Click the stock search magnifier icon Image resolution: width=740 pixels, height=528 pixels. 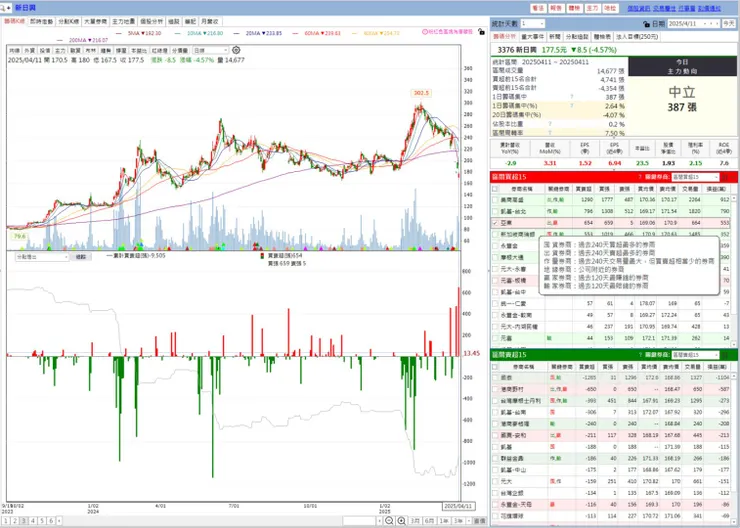(4, 8)
